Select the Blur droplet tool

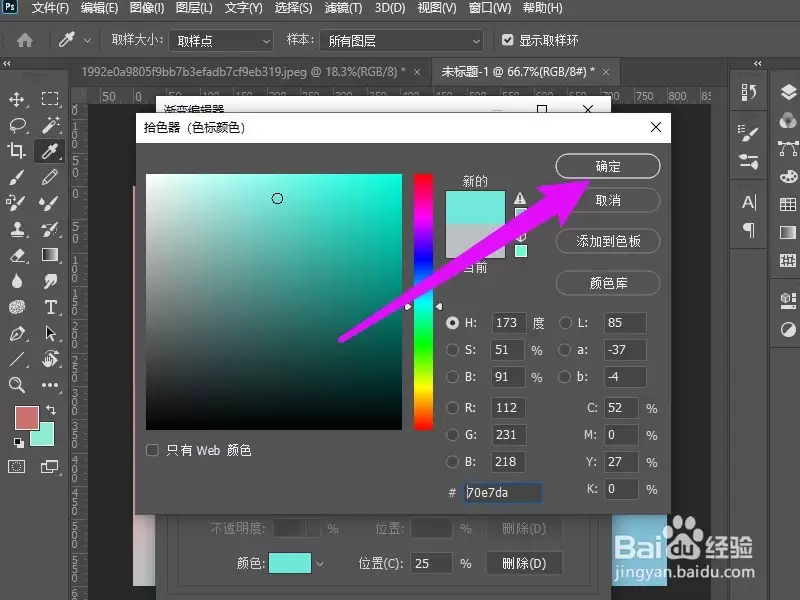(17, 281)
